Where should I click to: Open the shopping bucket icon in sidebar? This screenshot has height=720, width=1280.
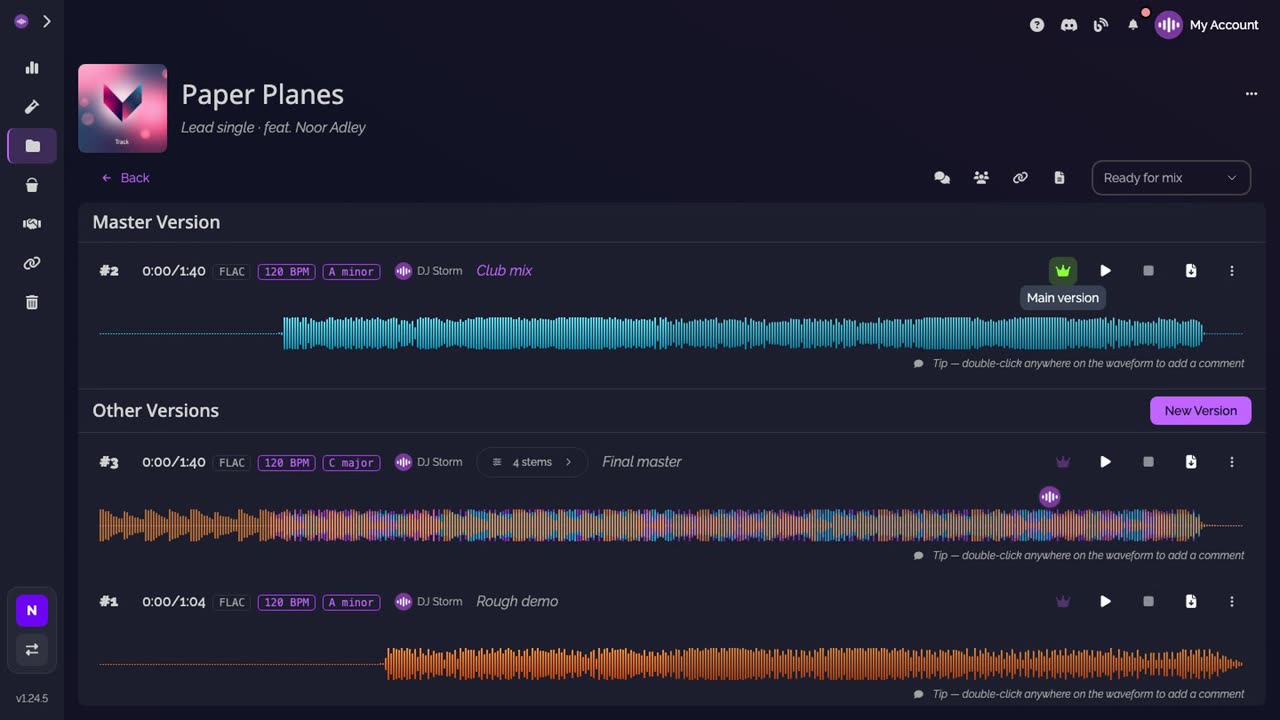(x=32, y=185)
